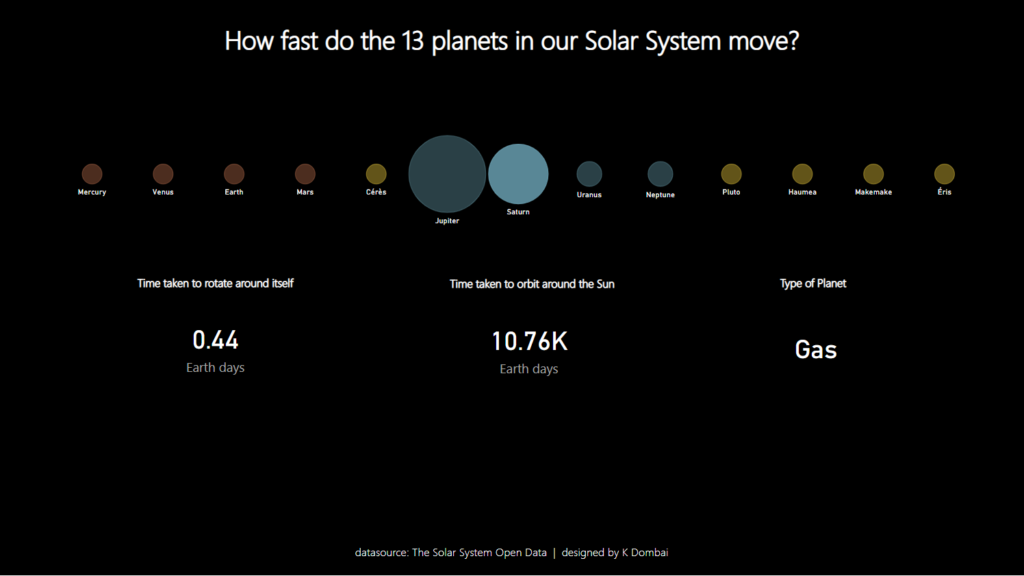
Task: Pick the Cérès dwarf planet circle
Action: pyautogui.click(x=376, y=174)
